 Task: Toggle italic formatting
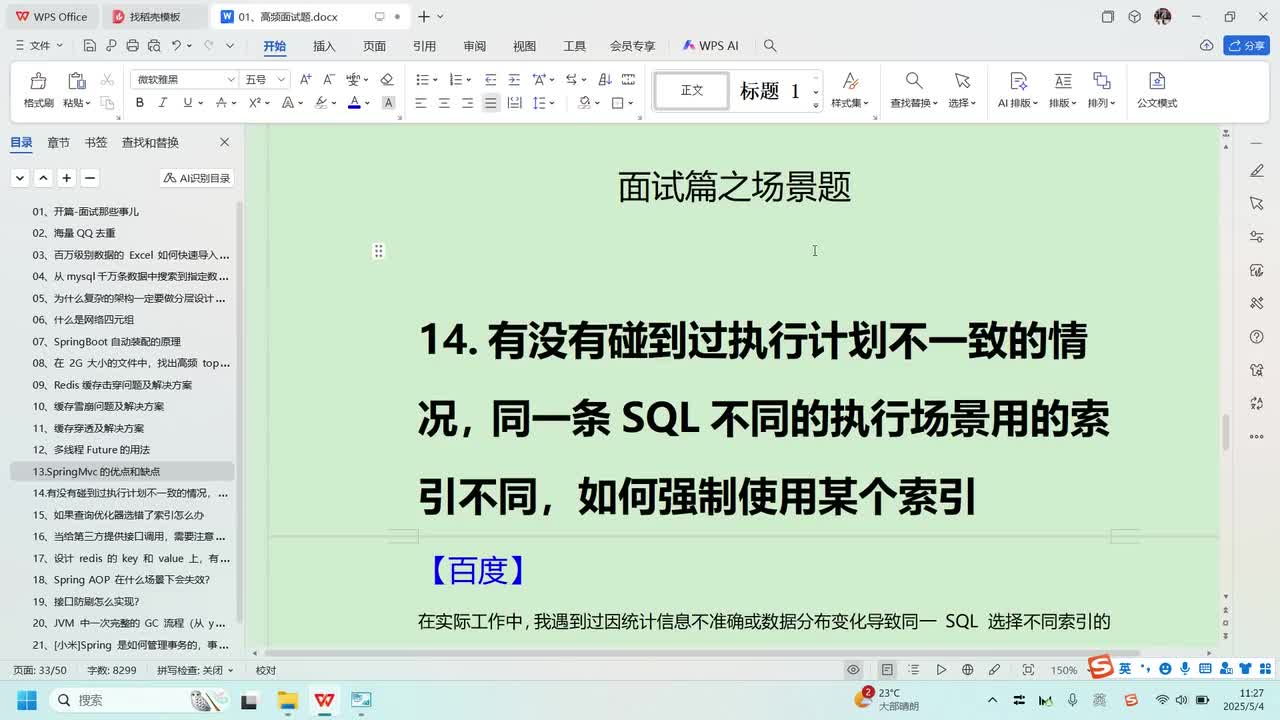pyautogui.click(x=163, y=103)
